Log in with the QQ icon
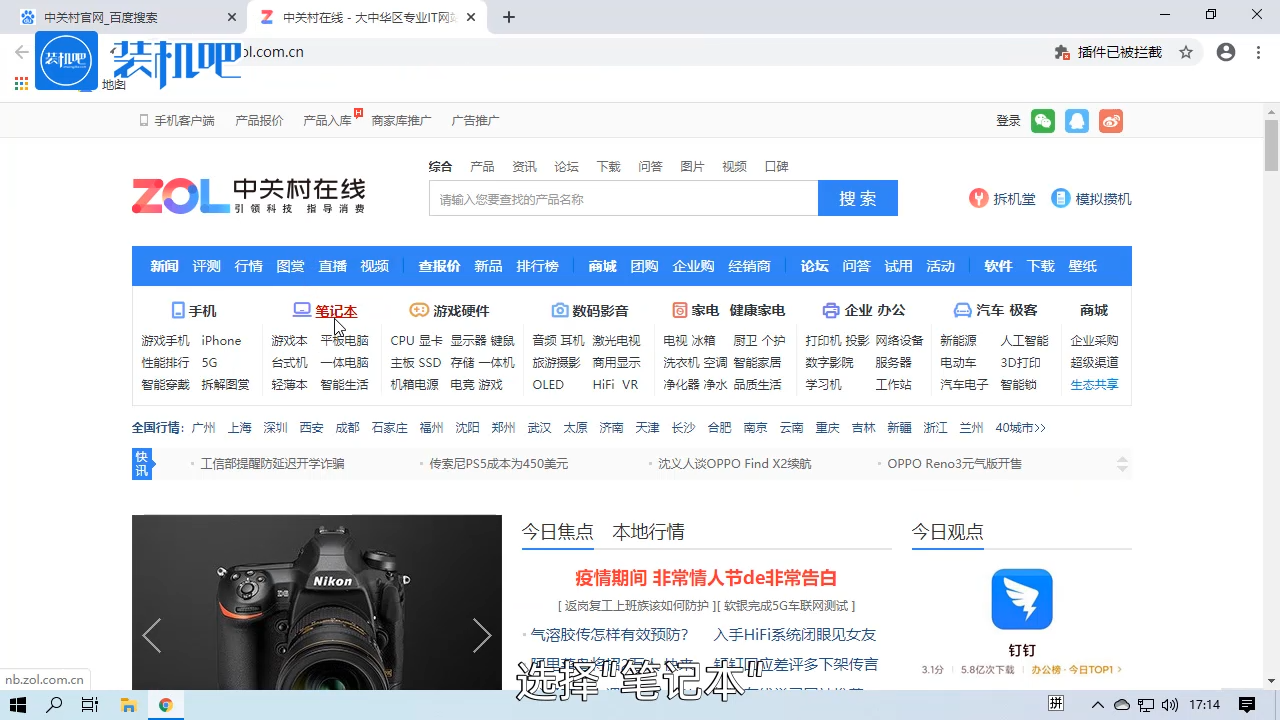 pyautogui.click(x=1077, y=120)
